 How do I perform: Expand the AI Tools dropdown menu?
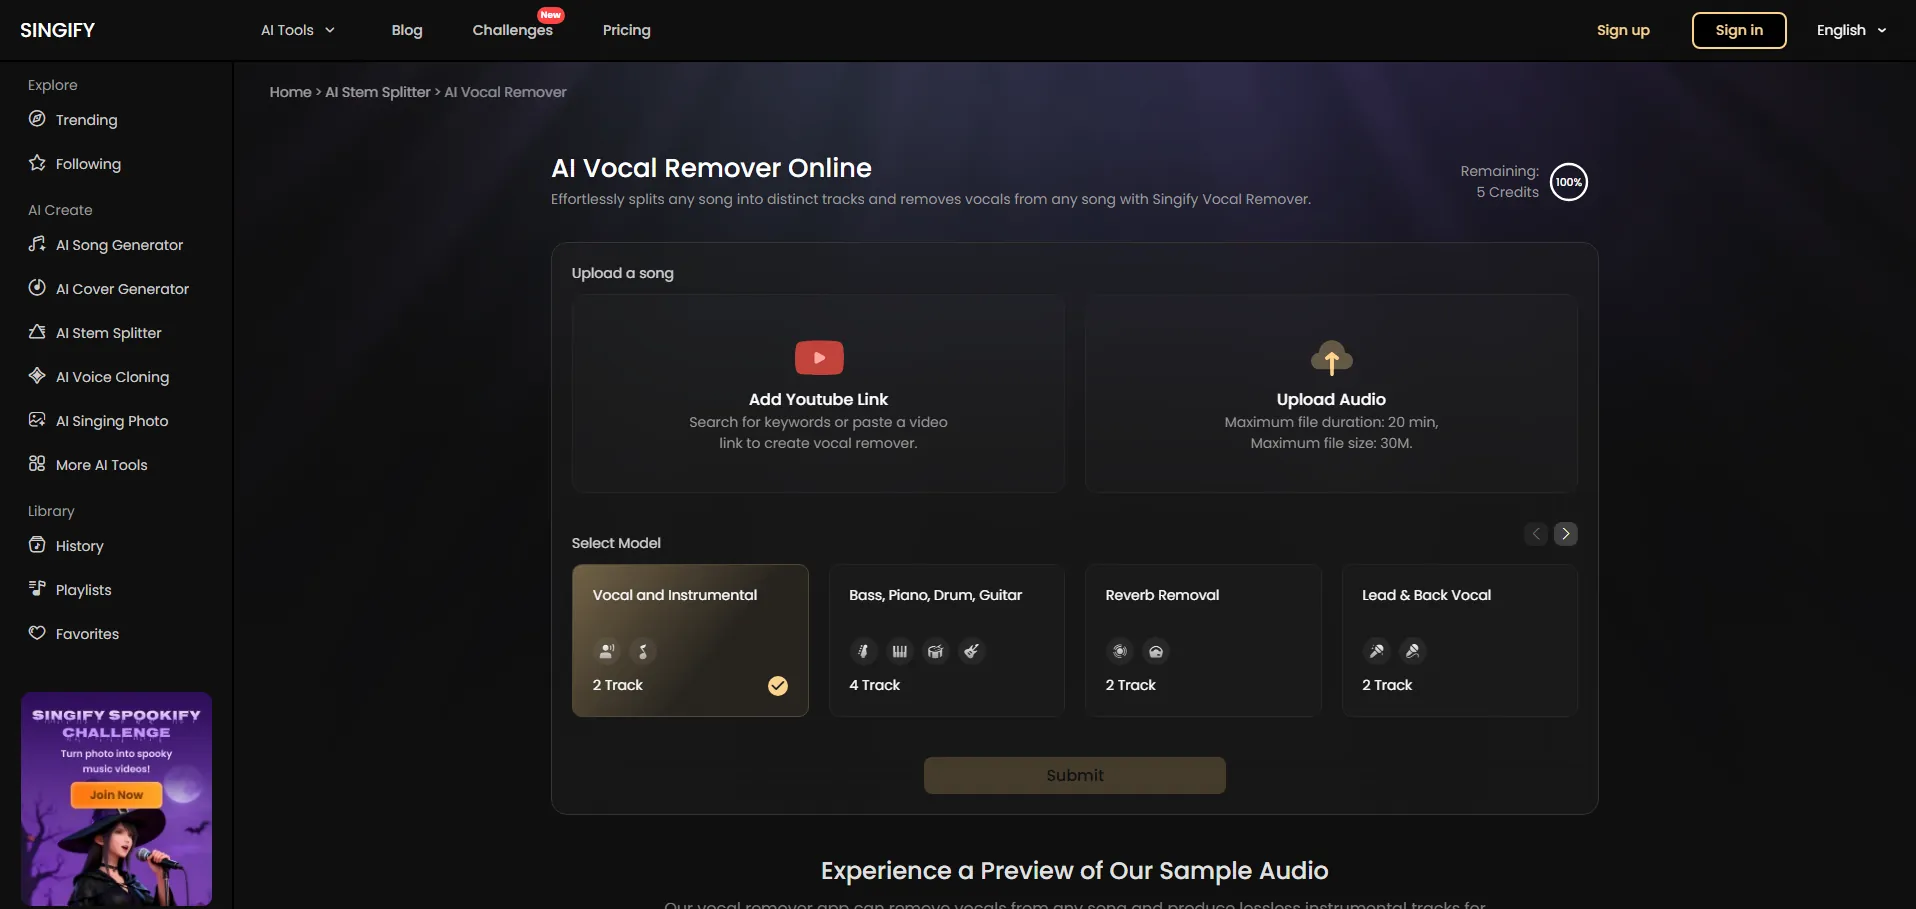[297, 30]
